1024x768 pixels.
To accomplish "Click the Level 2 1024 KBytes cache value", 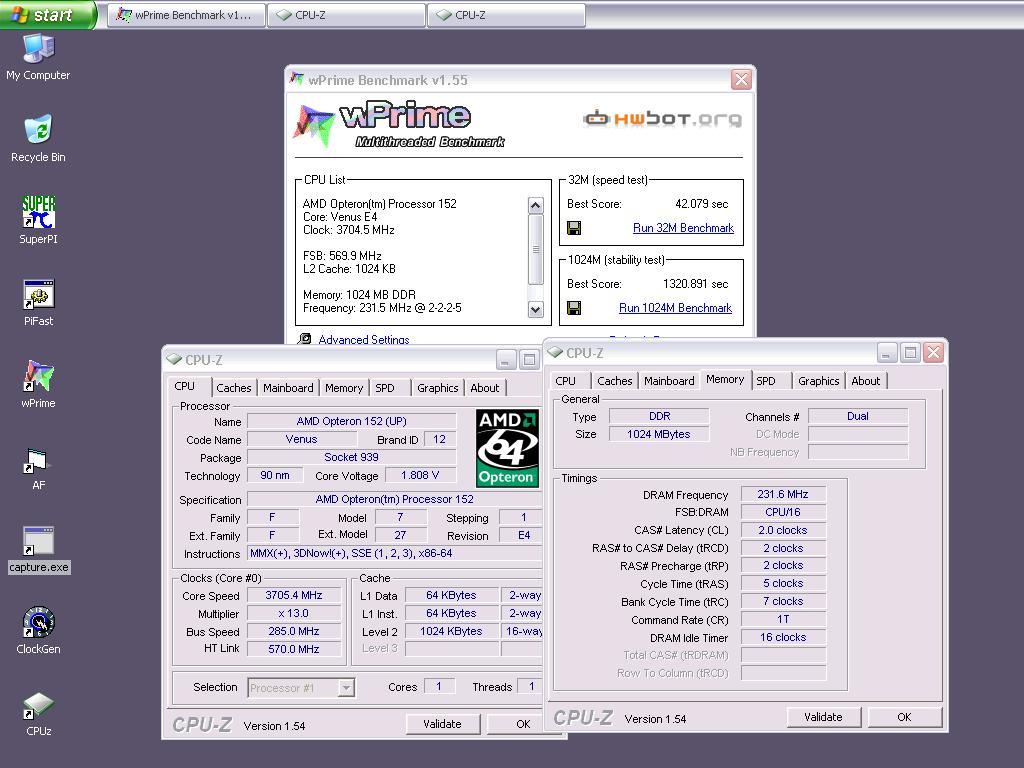I will [451, 632].
